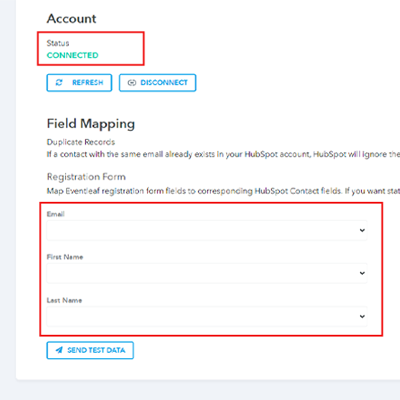Screen dimensions: 400x400
Task: Click the Email field label
Action: (x=55, y=214)
